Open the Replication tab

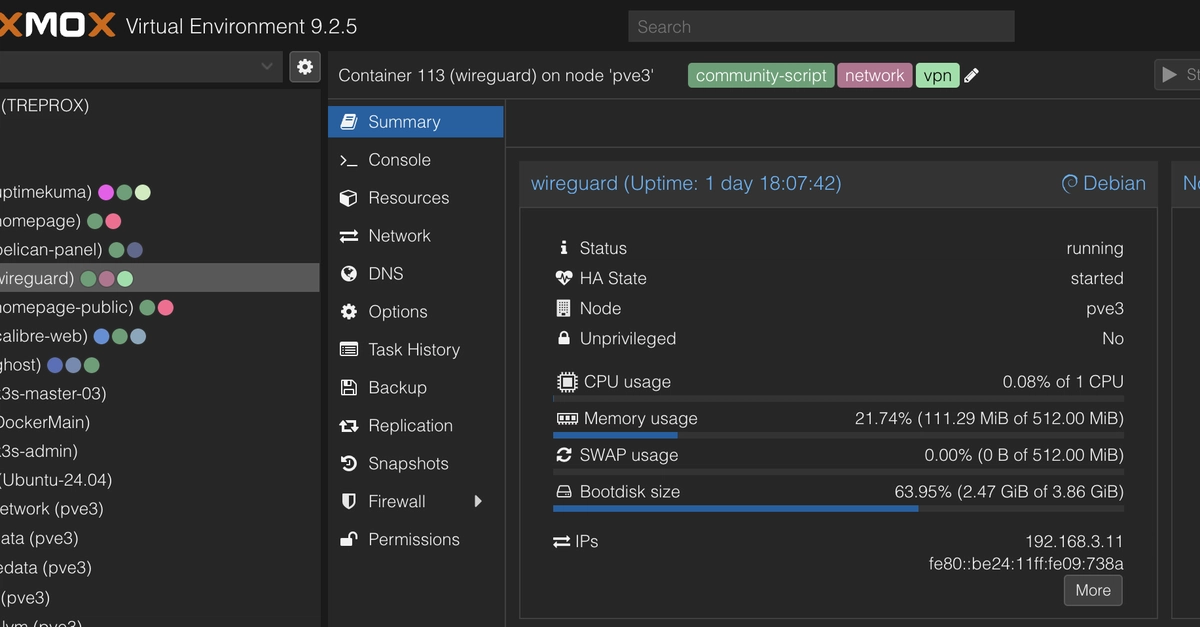(x=415, y=426)
